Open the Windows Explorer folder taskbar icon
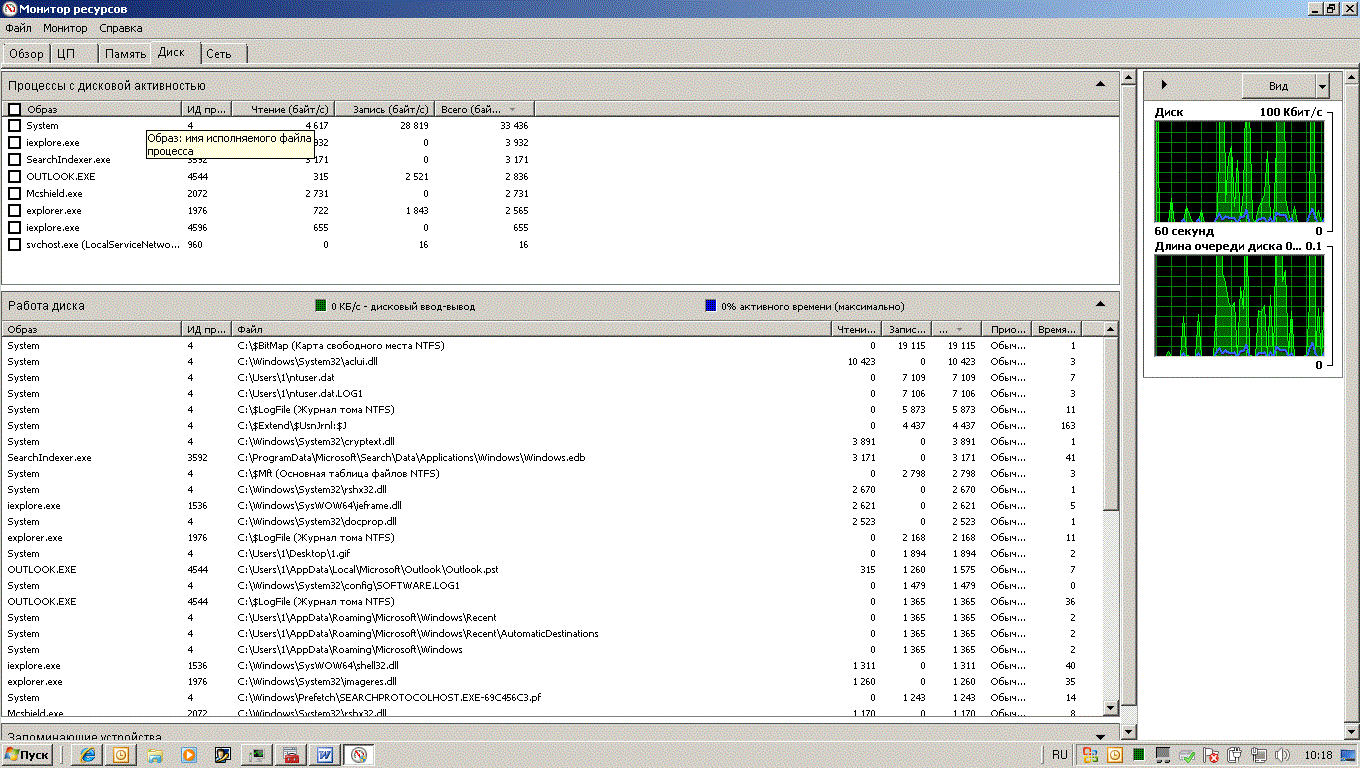 pos(155,755)
